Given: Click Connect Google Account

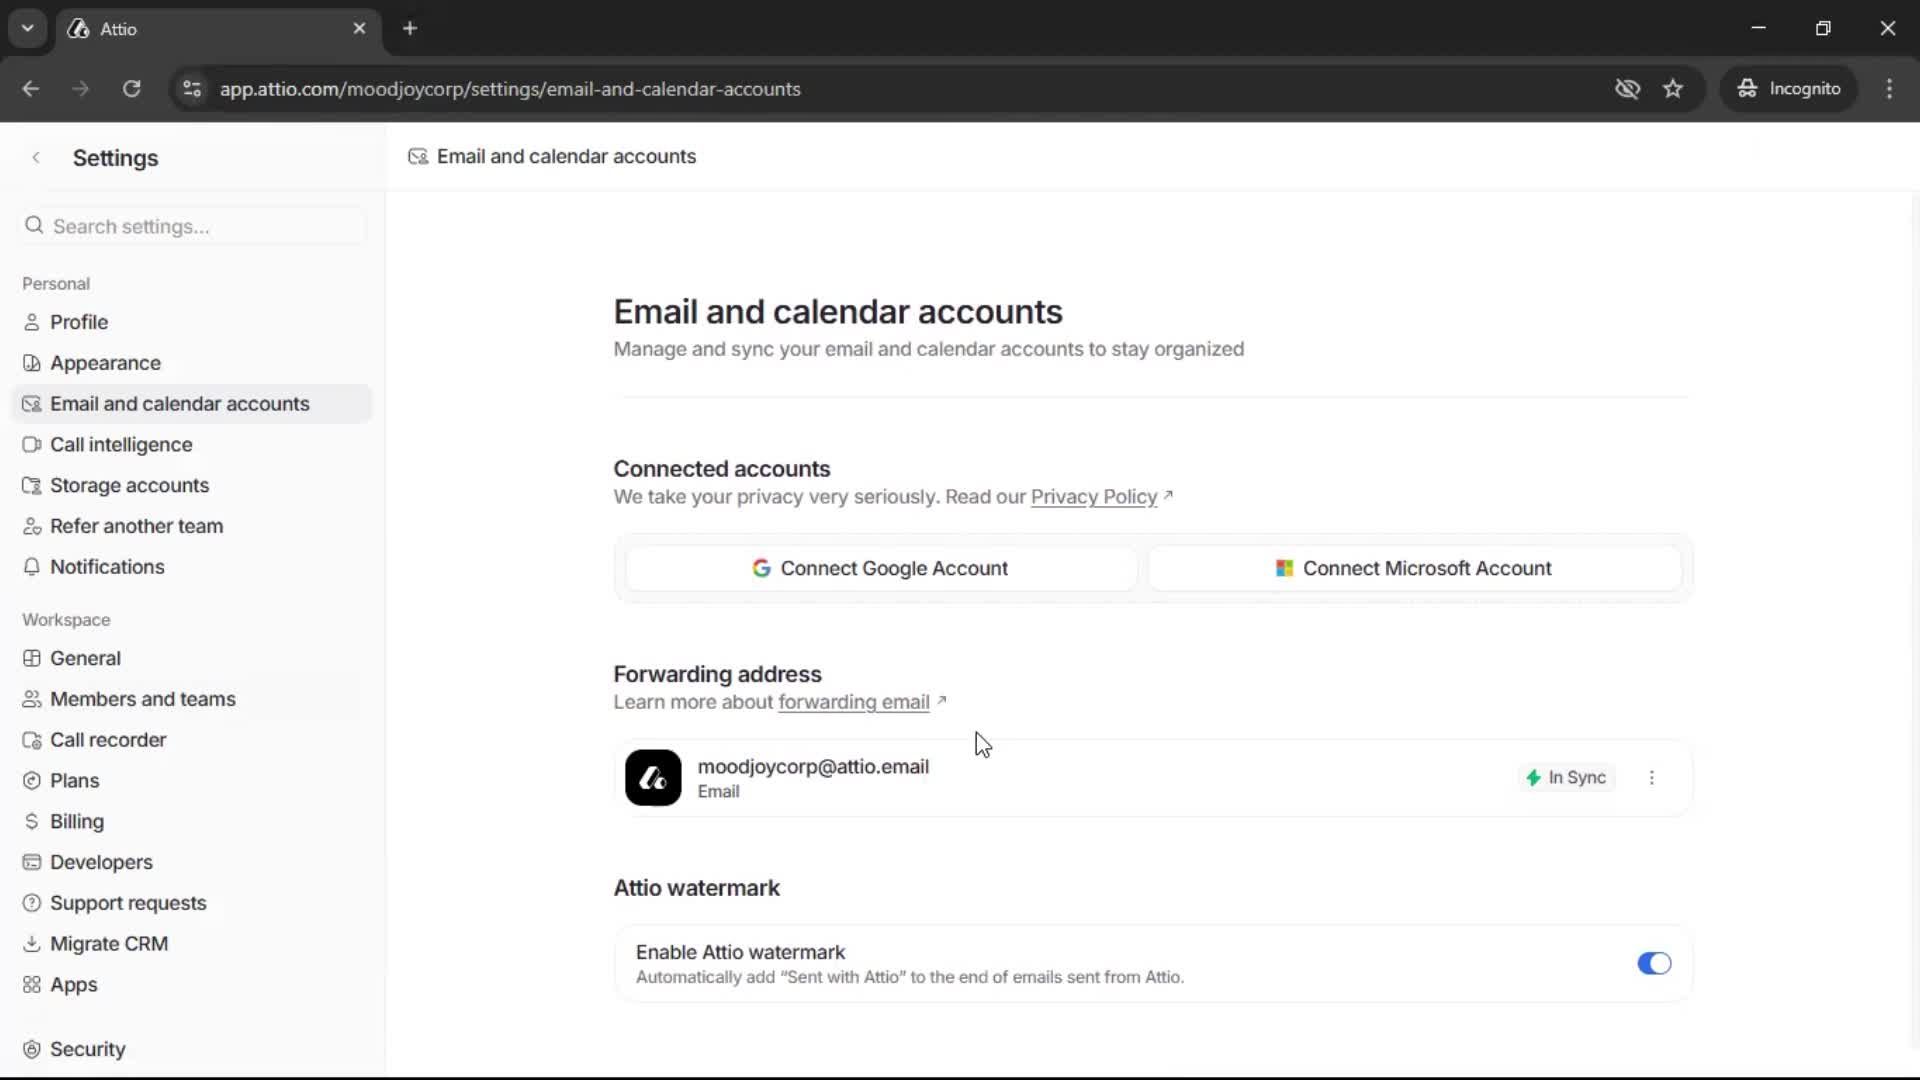Looking at the screenshot, I should [879, 568].
